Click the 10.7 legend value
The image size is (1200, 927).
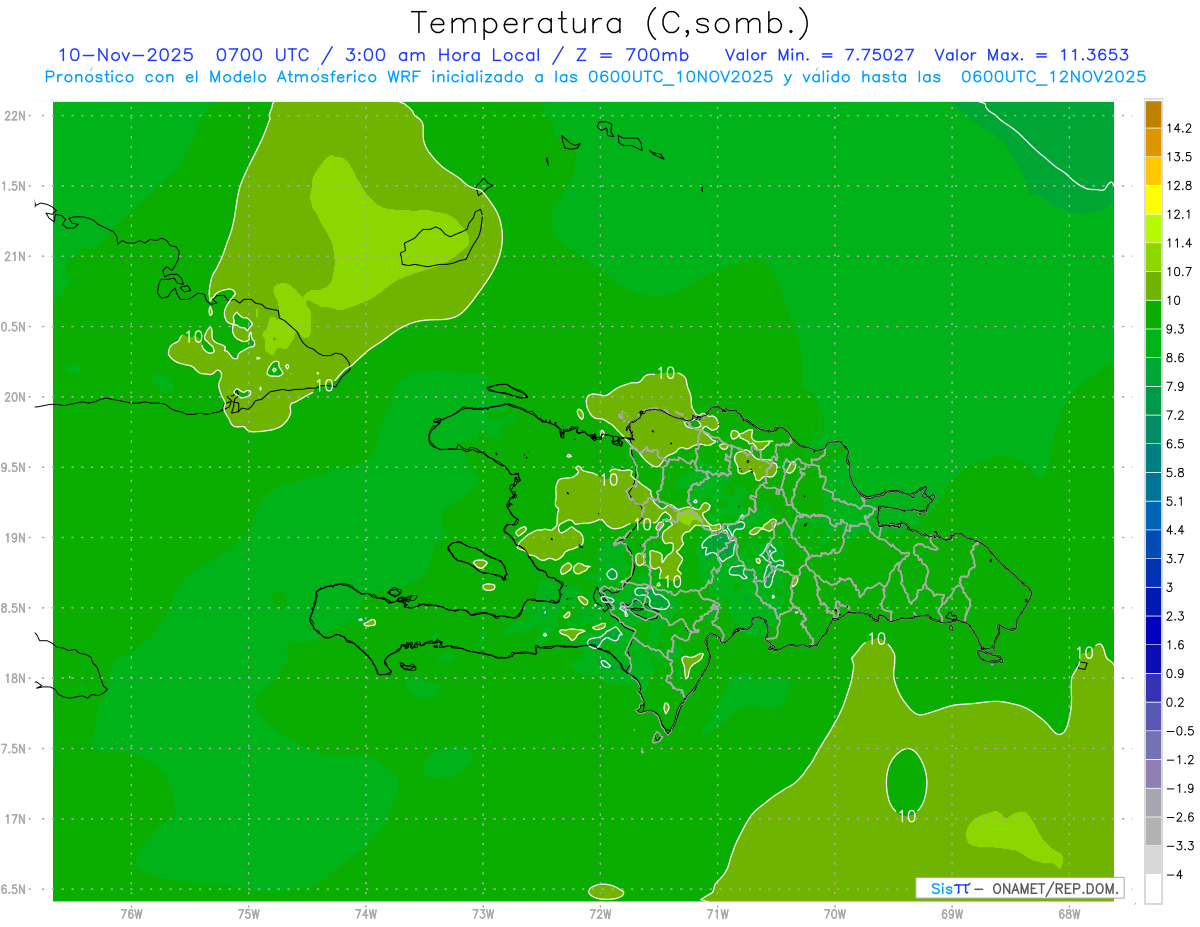[1179, 272]
